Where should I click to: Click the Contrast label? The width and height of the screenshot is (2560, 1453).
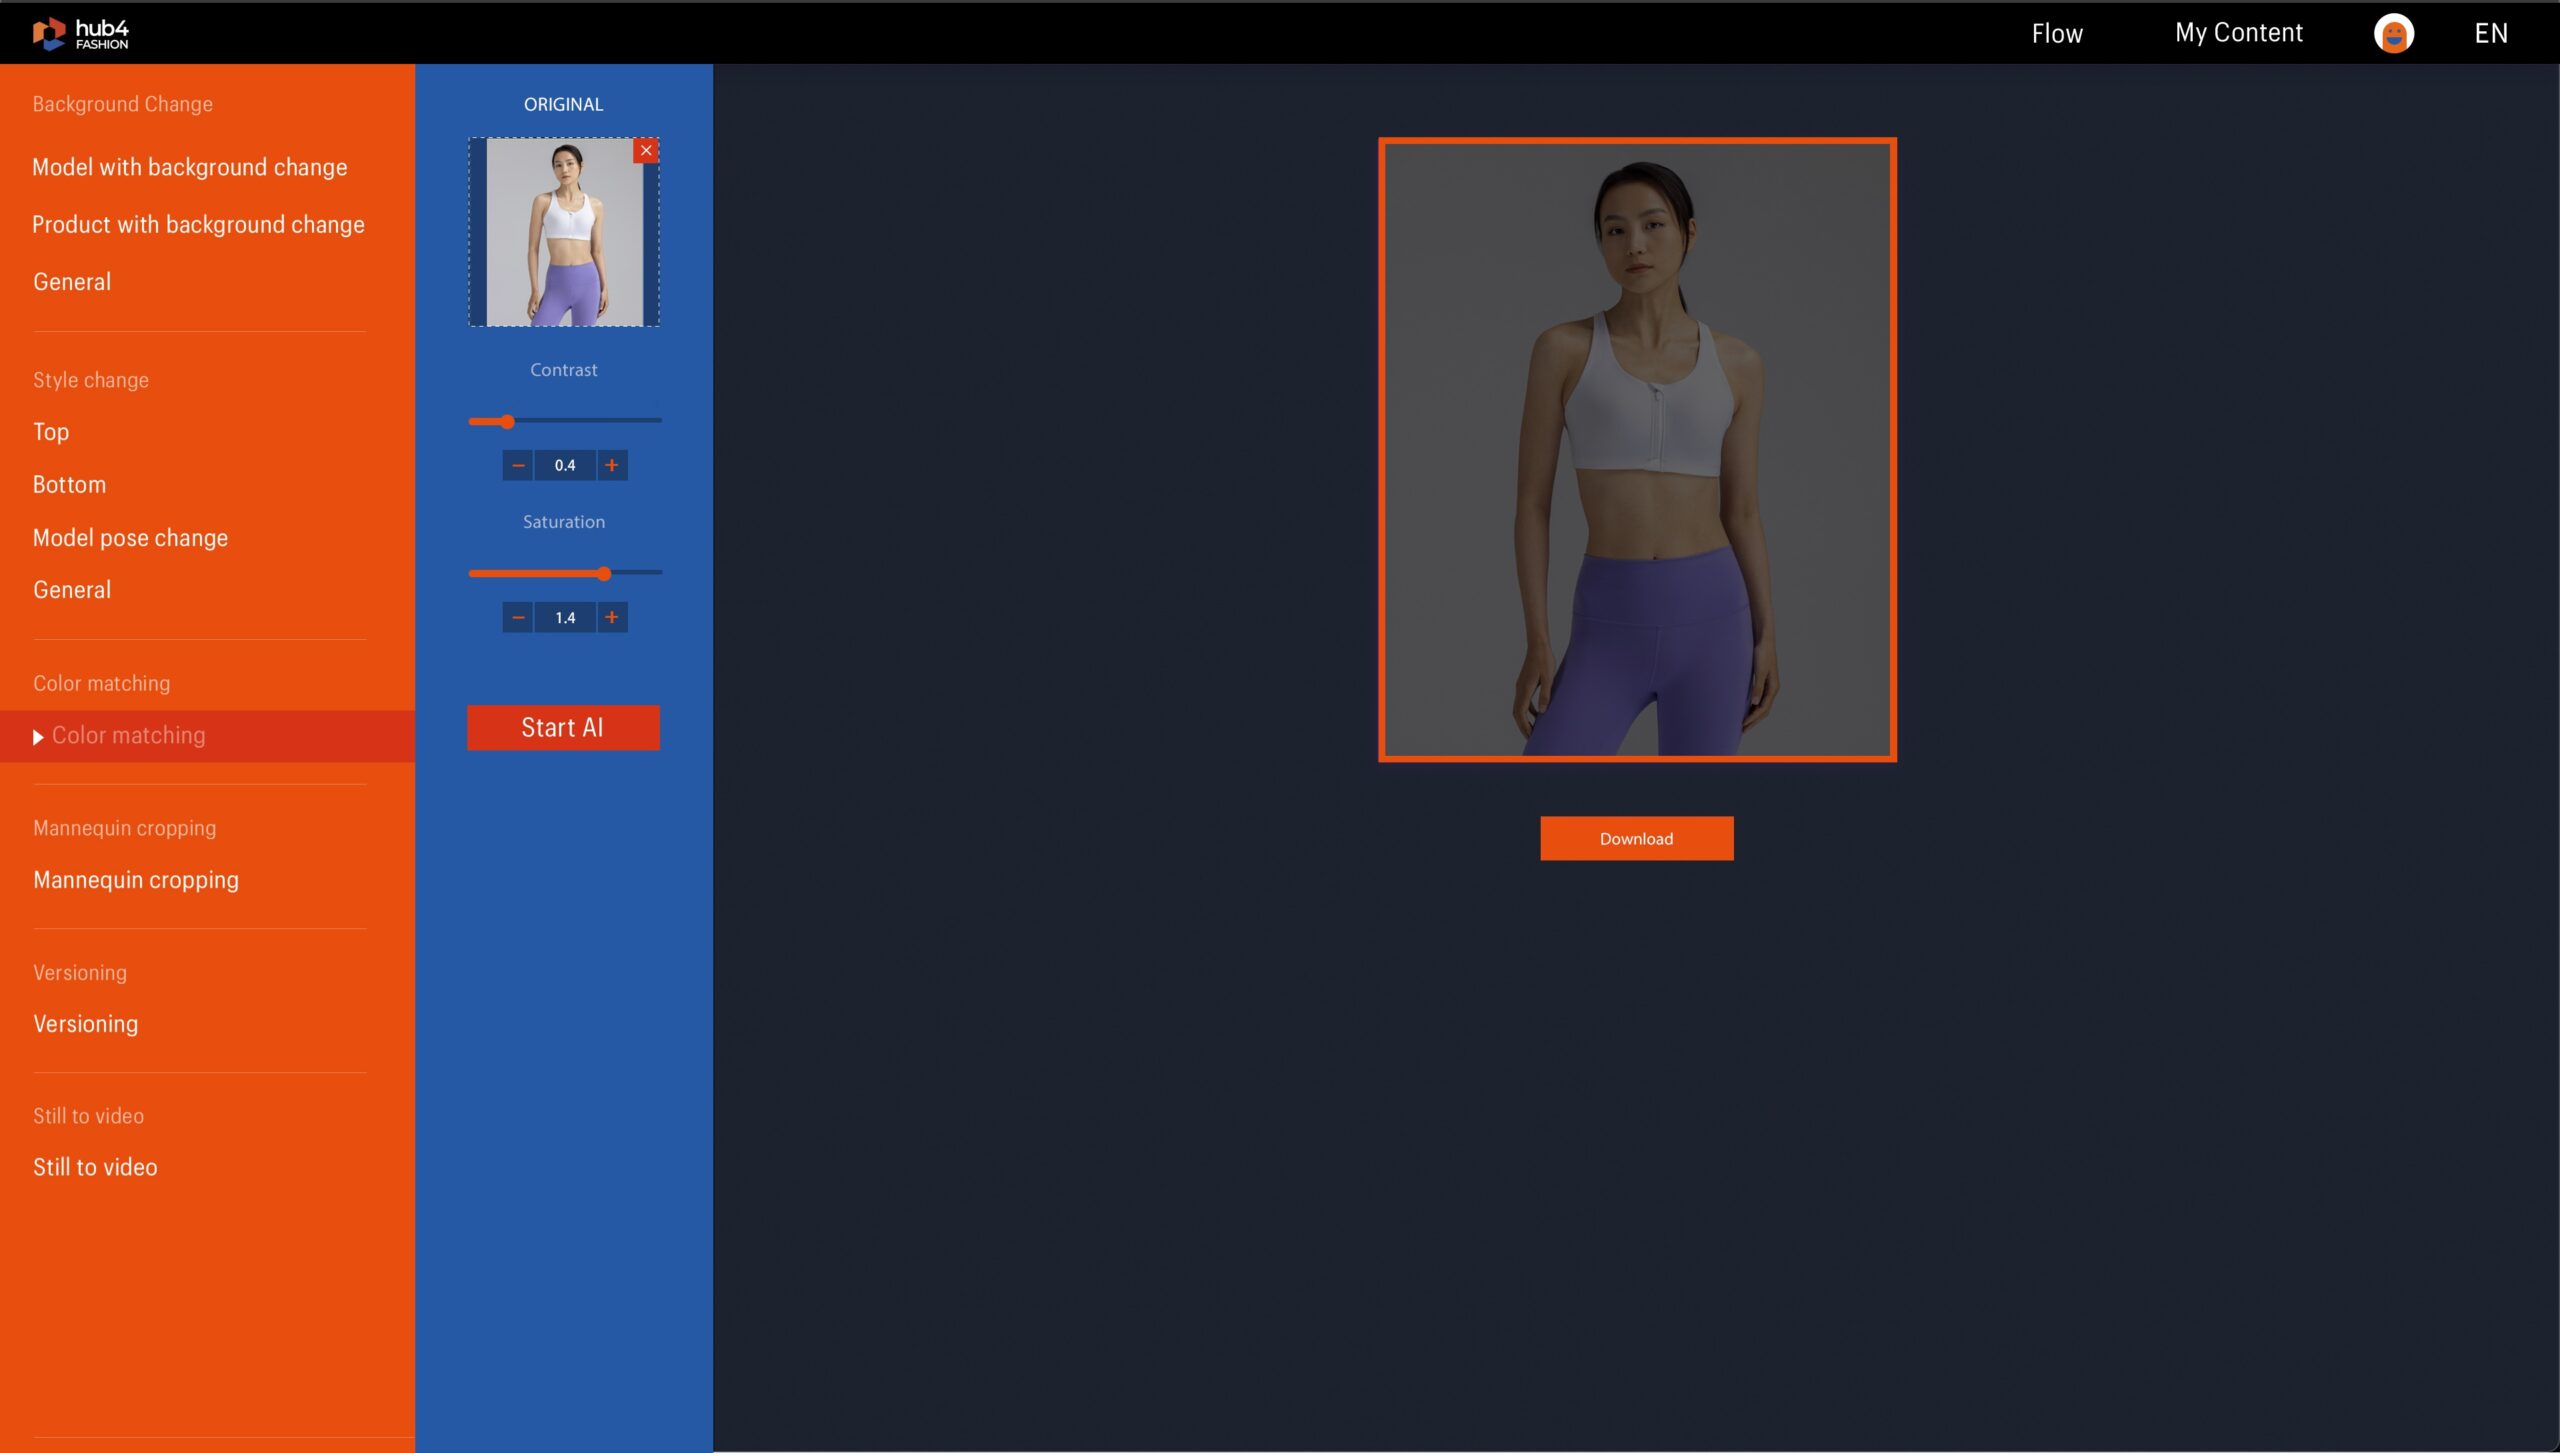pos(563,370)
